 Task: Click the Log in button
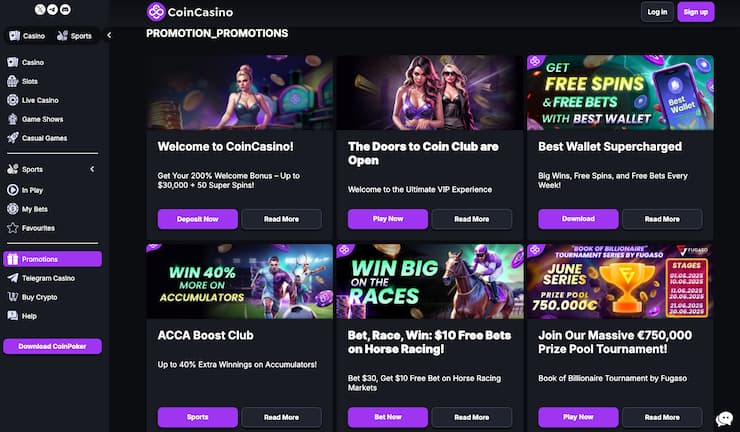click(657, 12)
